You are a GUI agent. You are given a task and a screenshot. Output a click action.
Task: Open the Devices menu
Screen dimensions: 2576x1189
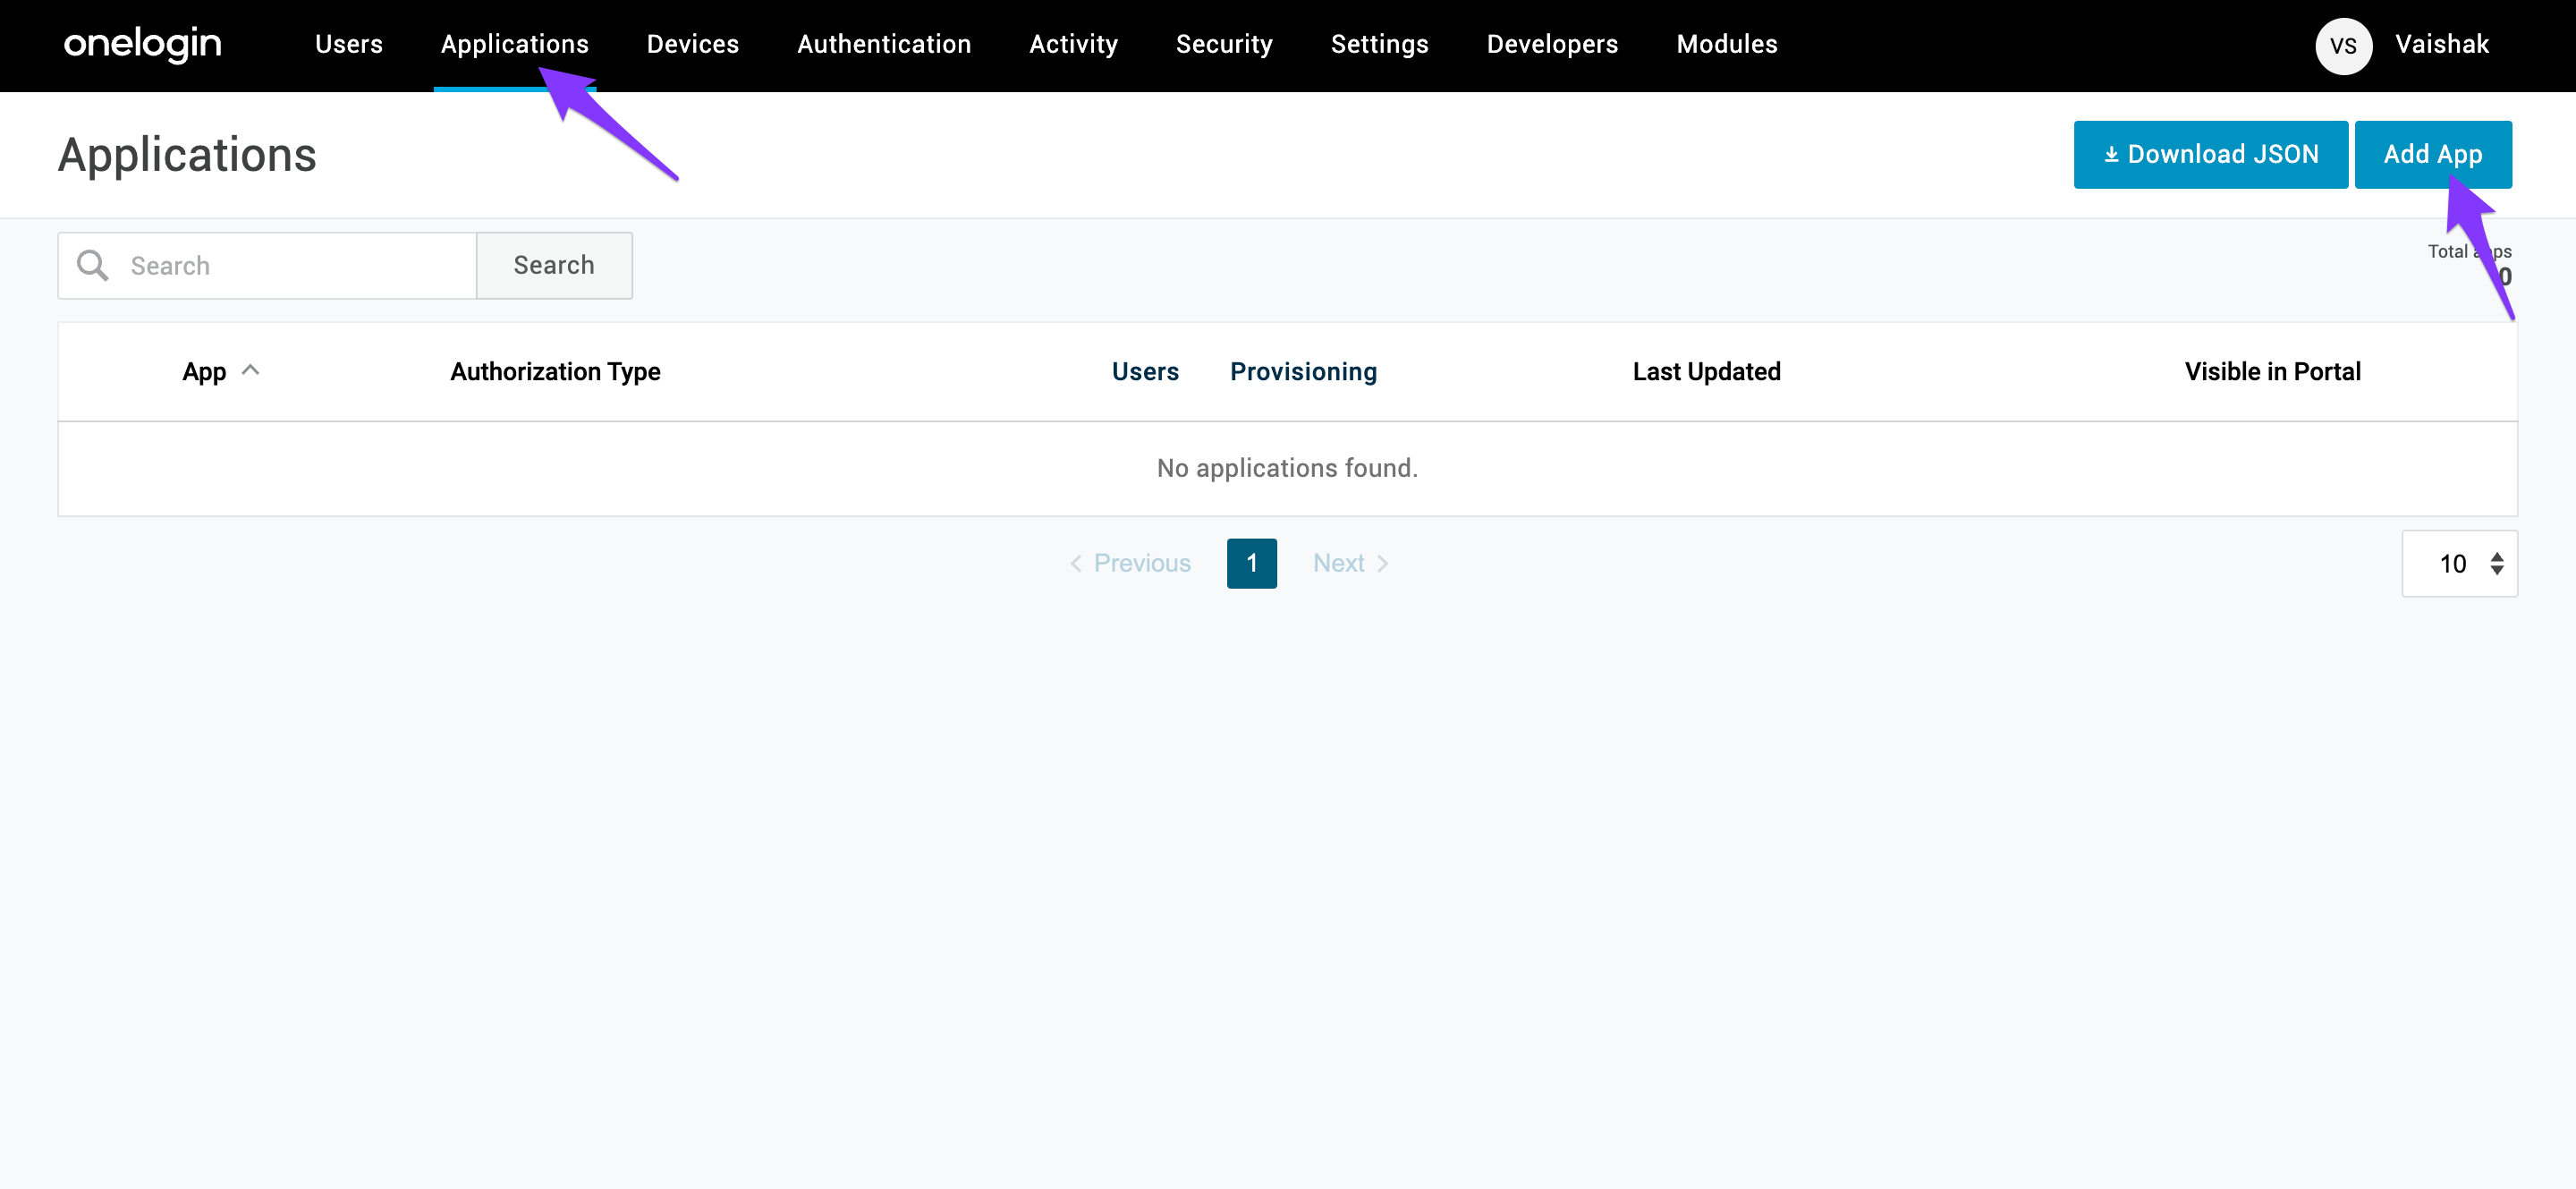pos(692,44)
